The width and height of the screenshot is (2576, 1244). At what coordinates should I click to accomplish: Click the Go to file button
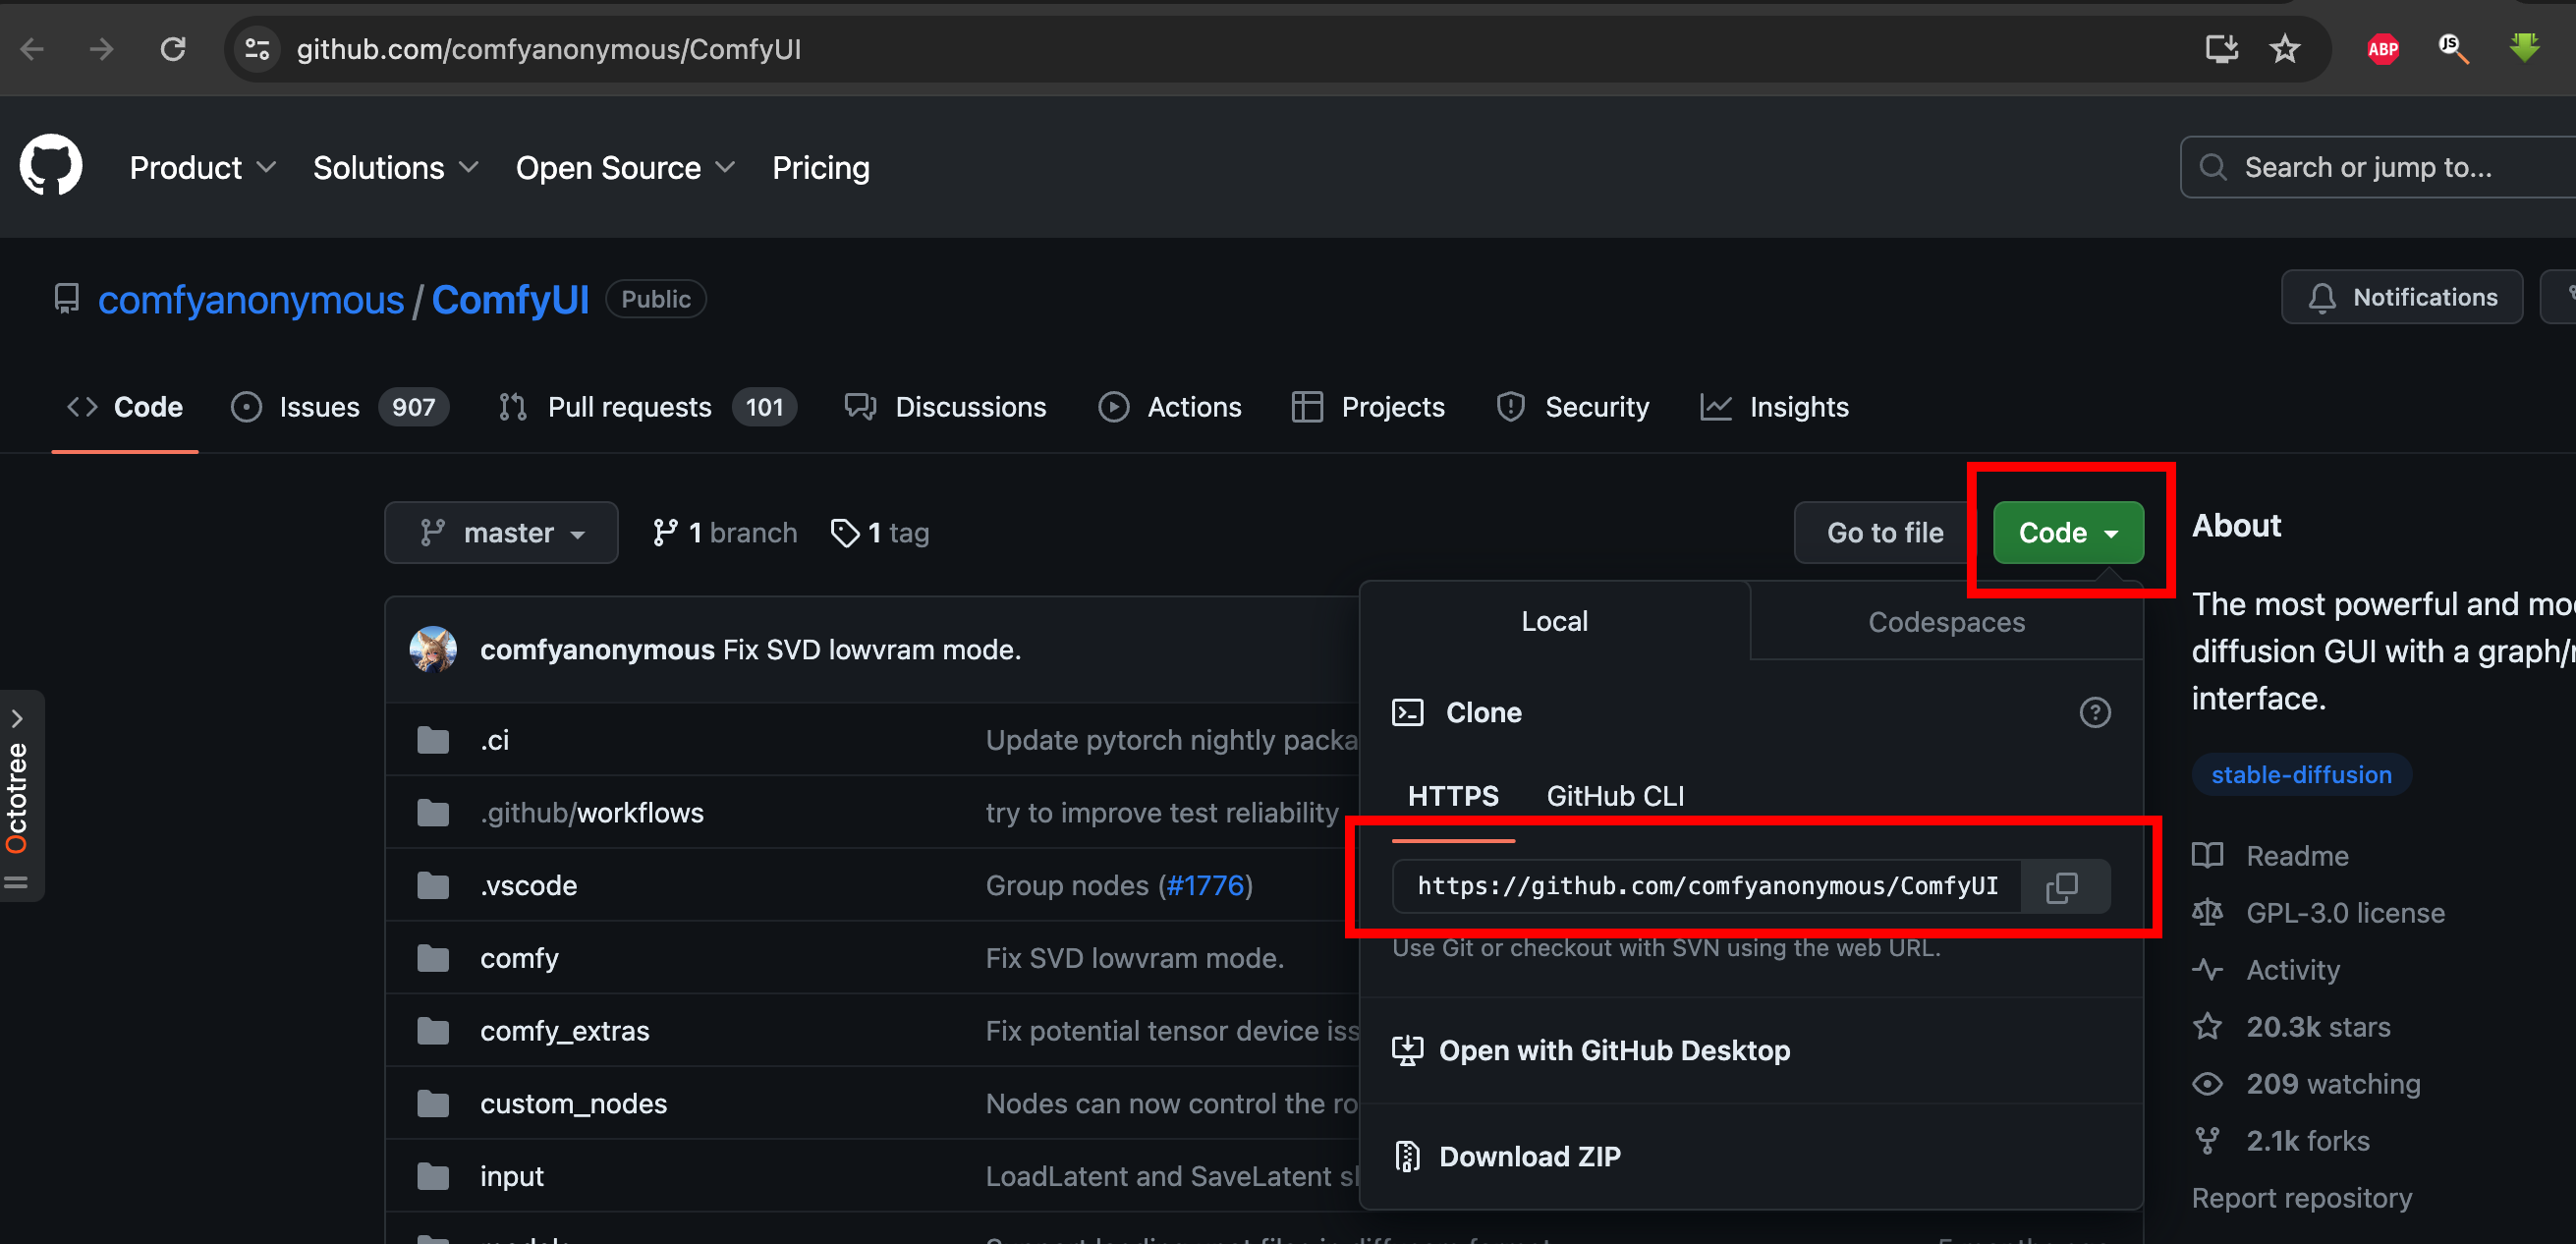point(1884,533)
